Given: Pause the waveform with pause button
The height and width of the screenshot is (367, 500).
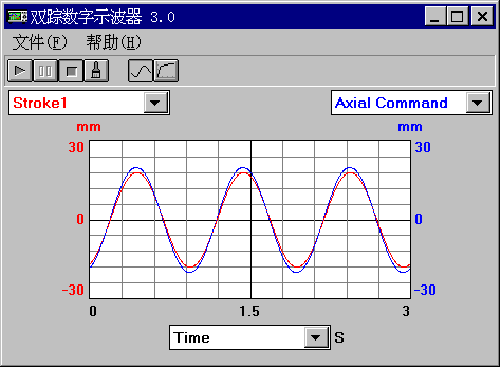Looking at the screenshot, I should [45, 71].
